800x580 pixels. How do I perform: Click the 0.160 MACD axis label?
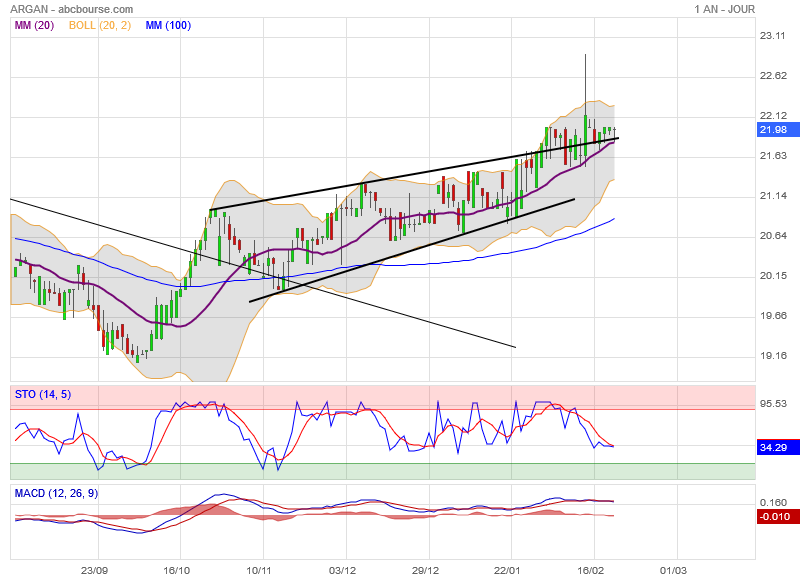pos(772,503)
